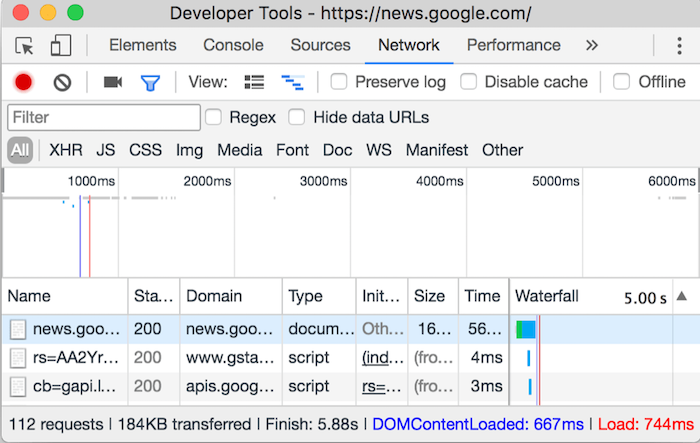
Task: Activate the inspect element picker icon
Action: pyautogui.click(x=24, y=46)
